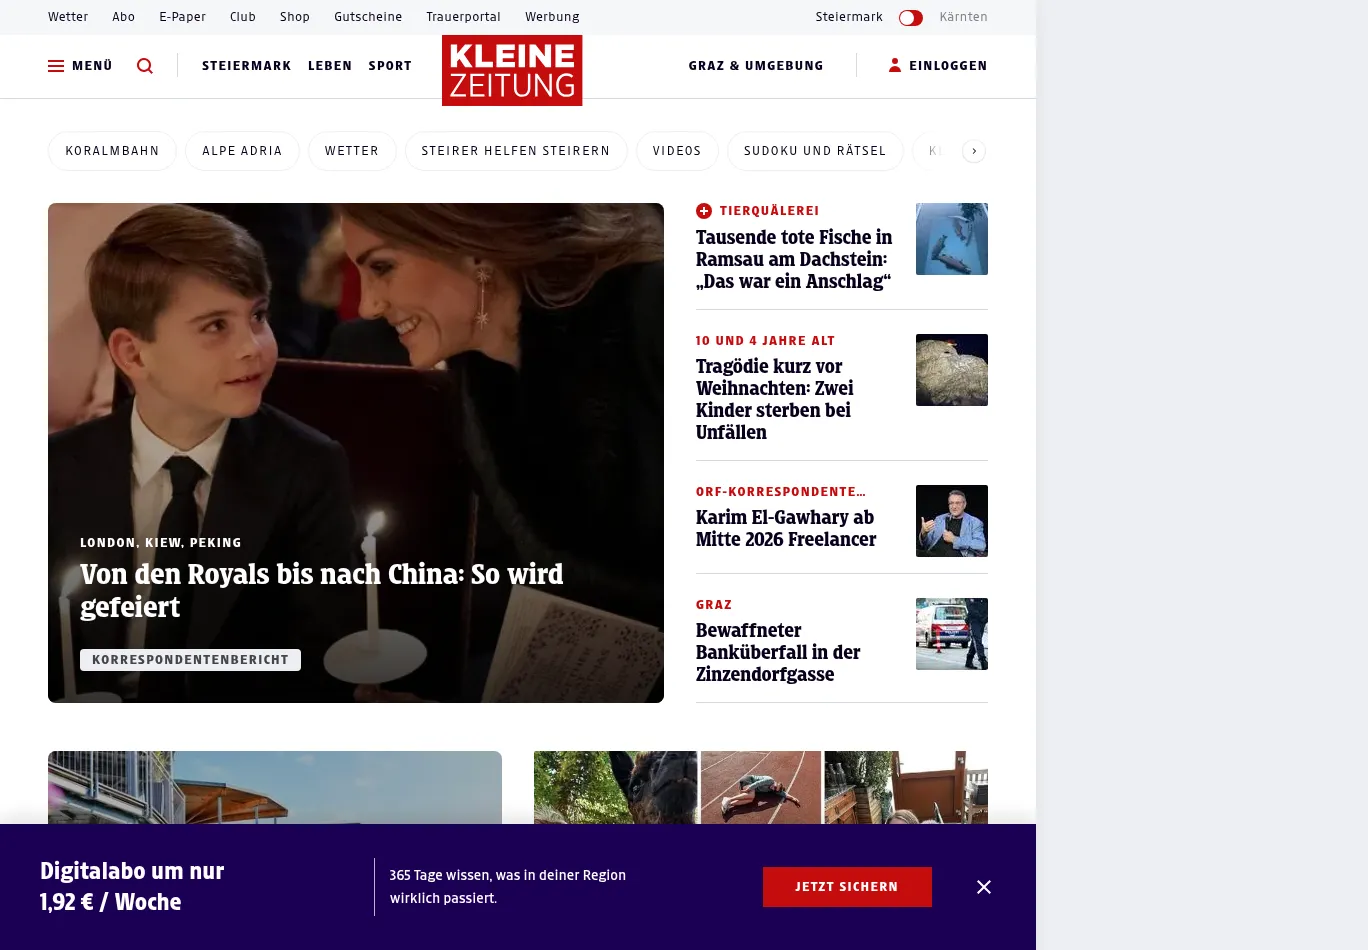Show more topic chips with right chevron
The width and height of the screenshot is (1368, 950).
974,151
